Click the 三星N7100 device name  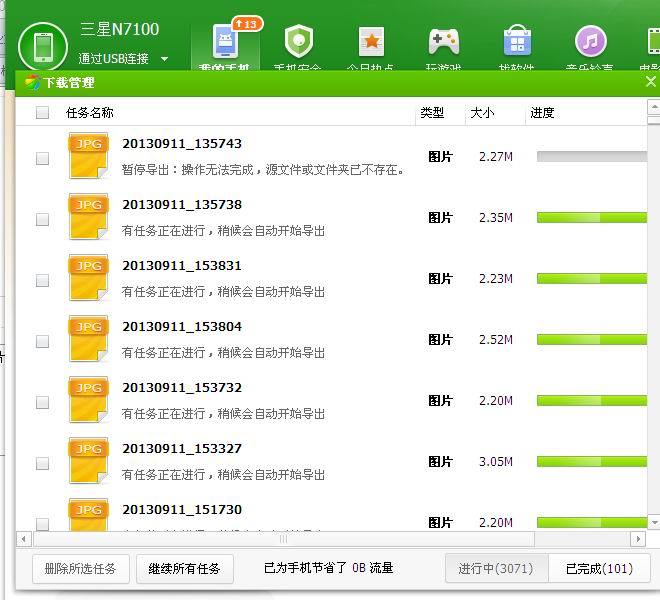pyautogui.click(x=120, y=29)
